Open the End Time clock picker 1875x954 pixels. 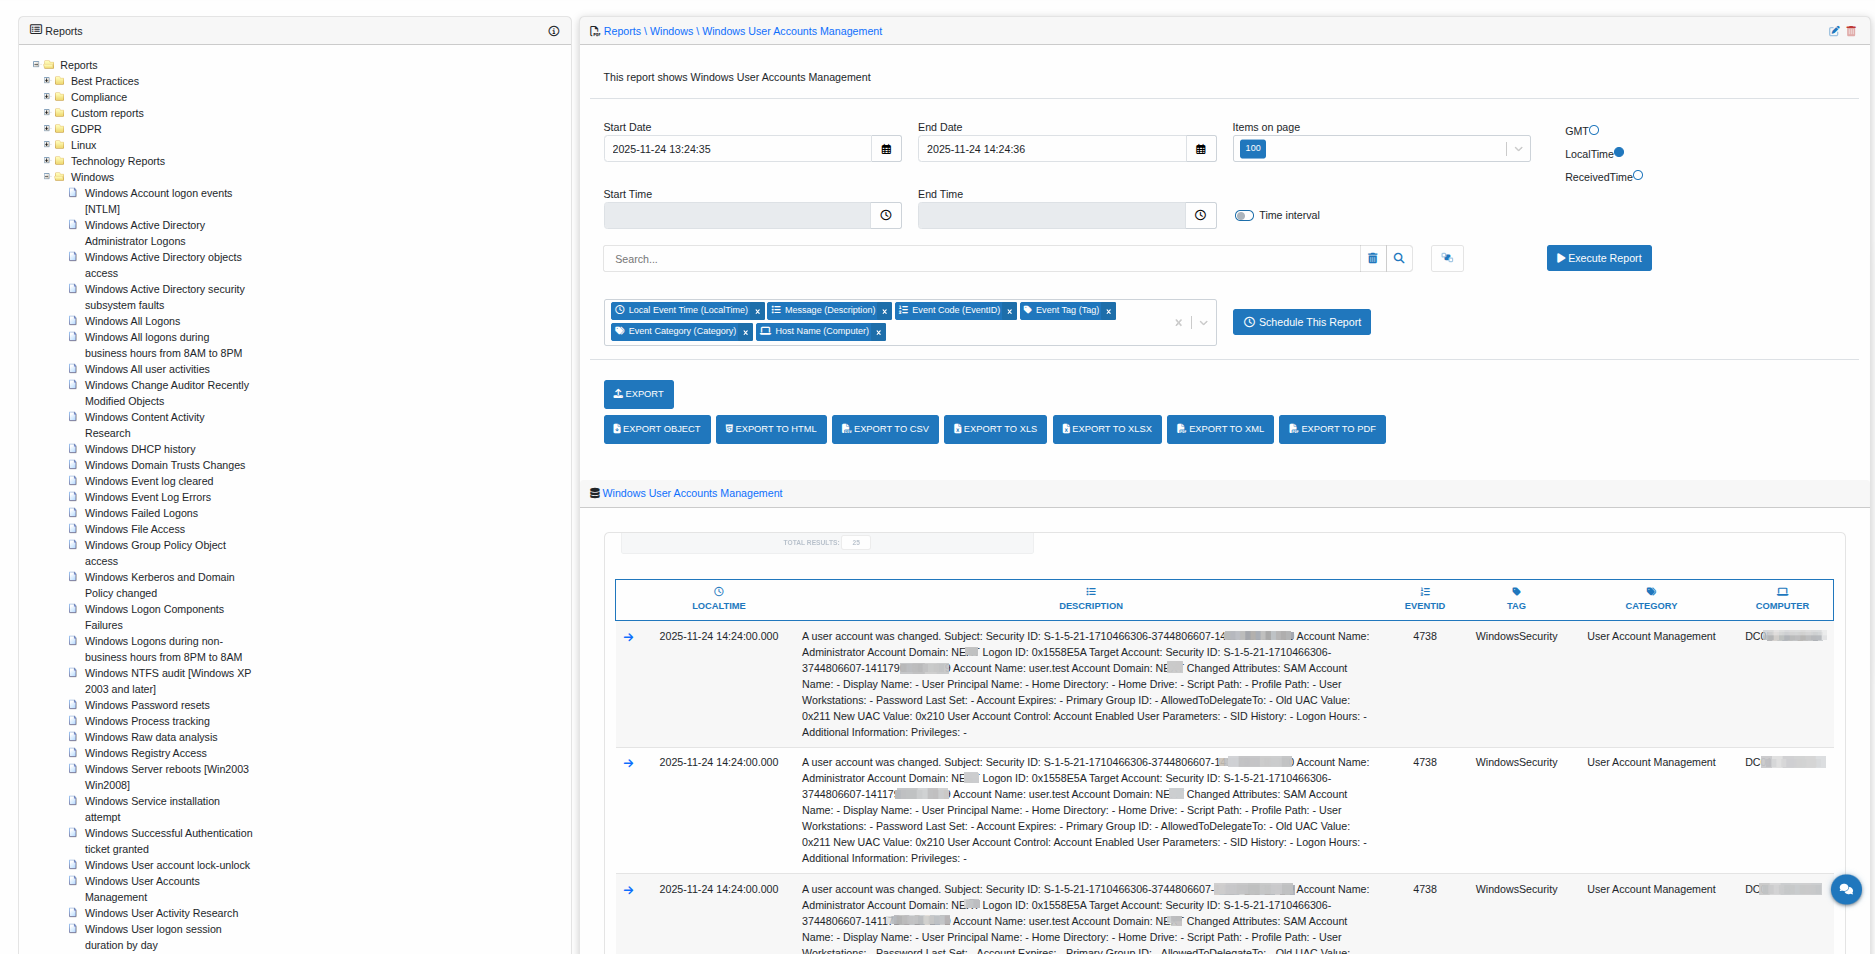(x=1200, y=215)
